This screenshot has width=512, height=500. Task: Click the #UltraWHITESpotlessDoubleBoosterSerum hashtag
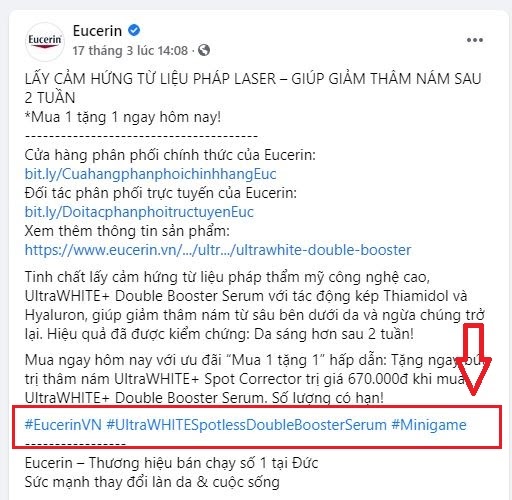click(247, 425)
